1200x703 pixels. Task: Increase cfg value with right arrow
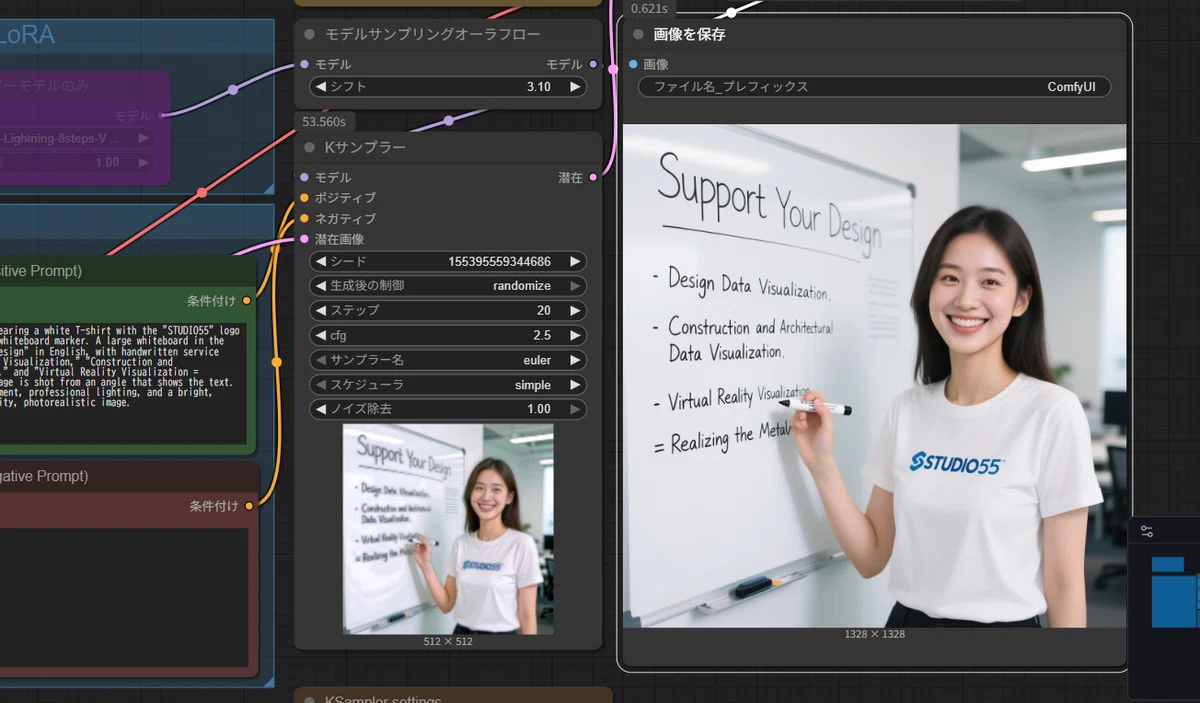[x=575, y=335]
